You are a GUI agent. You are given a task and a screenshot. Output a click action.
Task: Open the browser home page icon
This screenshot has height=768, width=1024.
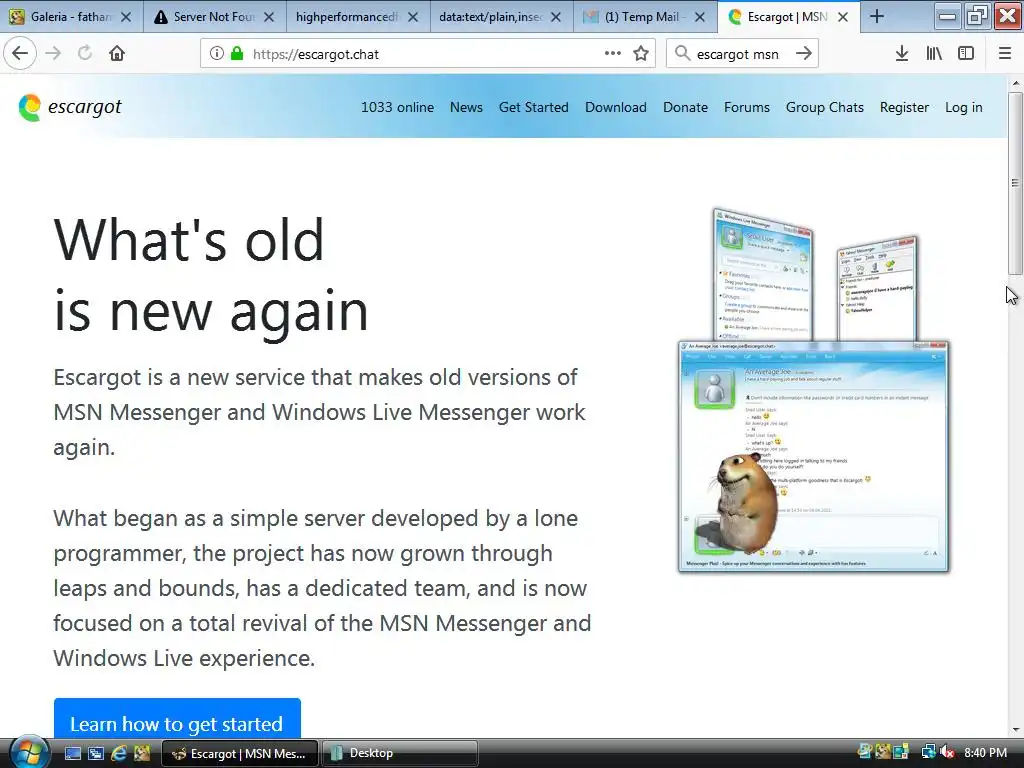pyautogui.click(x=117, y=54)
